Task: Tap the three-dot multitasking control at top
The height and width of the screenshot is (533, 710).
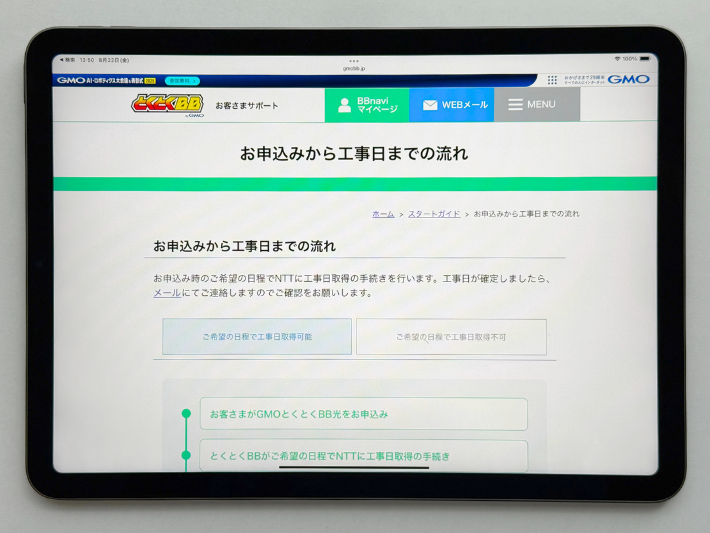Action: 354,61
